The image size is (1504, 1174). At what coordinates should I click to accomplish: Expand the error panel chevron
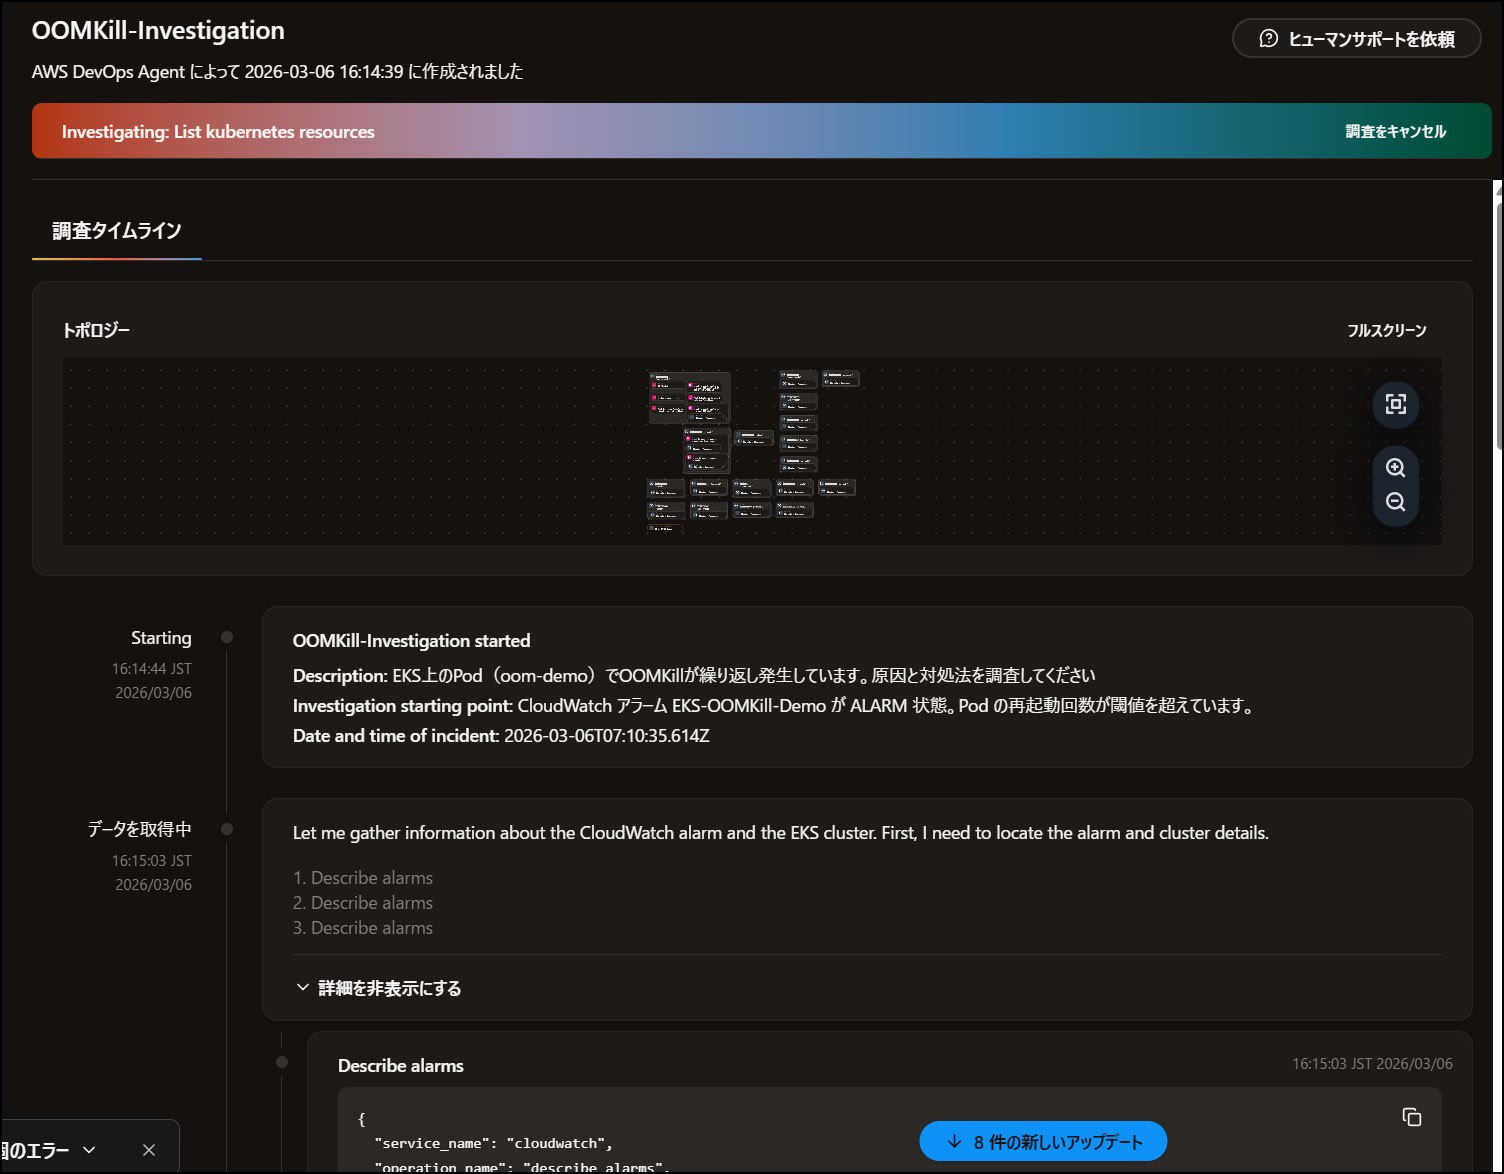coord(90,1149)
